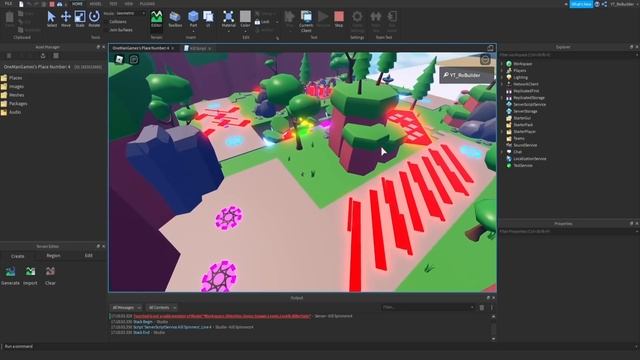Open the Color dropdown arrow
This screenshot has width=640, height=360.
point(245,31)
